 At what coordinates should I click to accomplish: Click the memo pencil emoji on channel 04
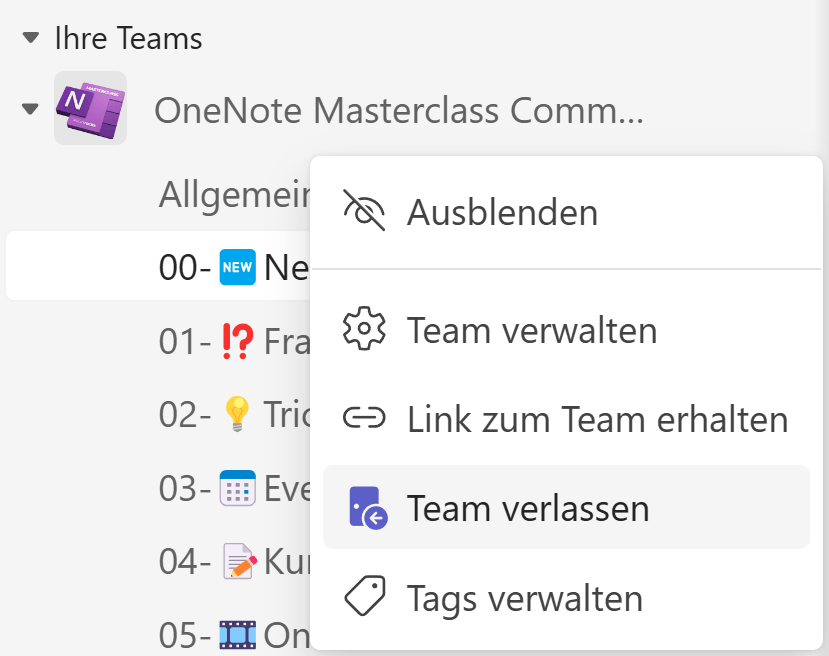click(240, 561)
